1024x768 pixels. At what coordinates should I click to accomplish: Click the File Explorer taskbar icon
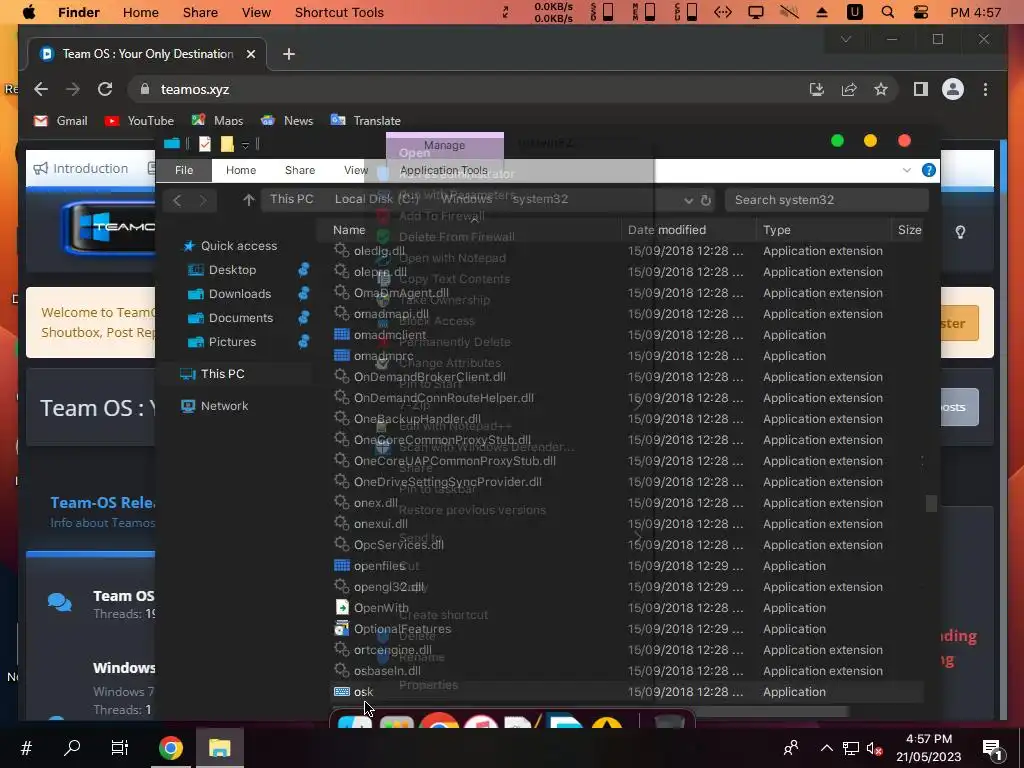pyautogui.click(x=220, y=748)
